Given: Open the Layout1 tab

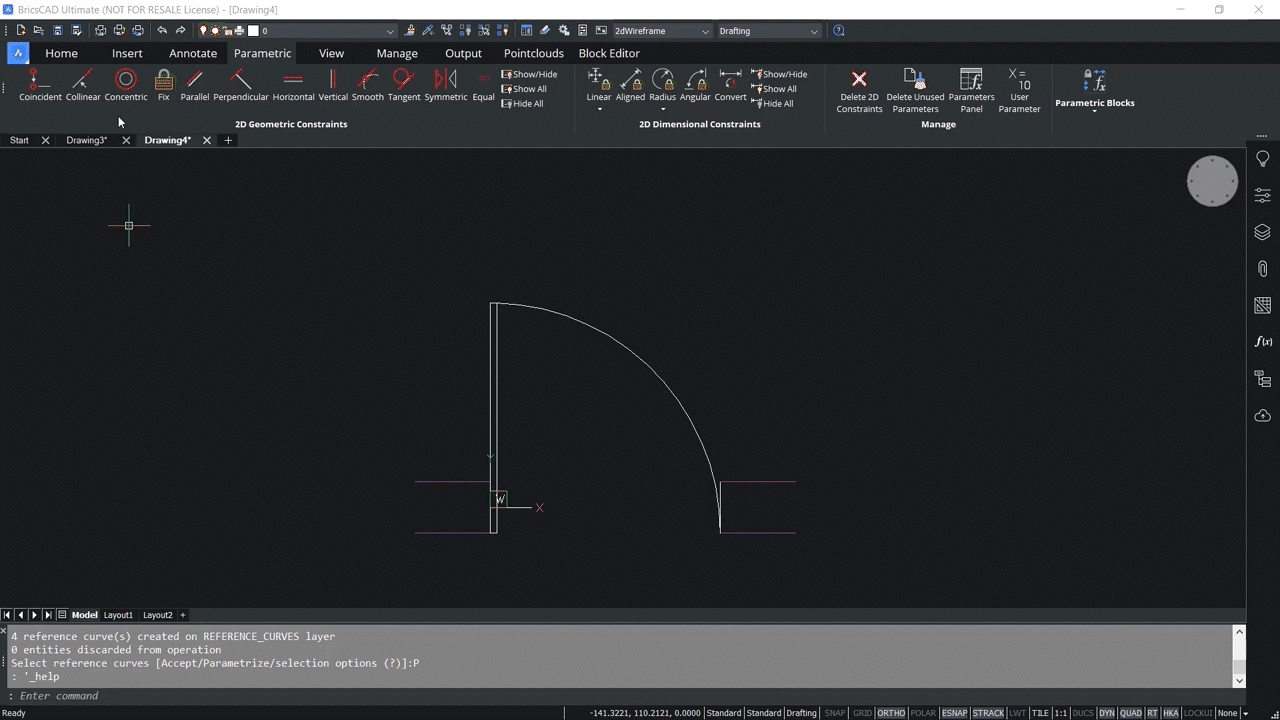Looking at the screenshot, I should pos(118,615).
